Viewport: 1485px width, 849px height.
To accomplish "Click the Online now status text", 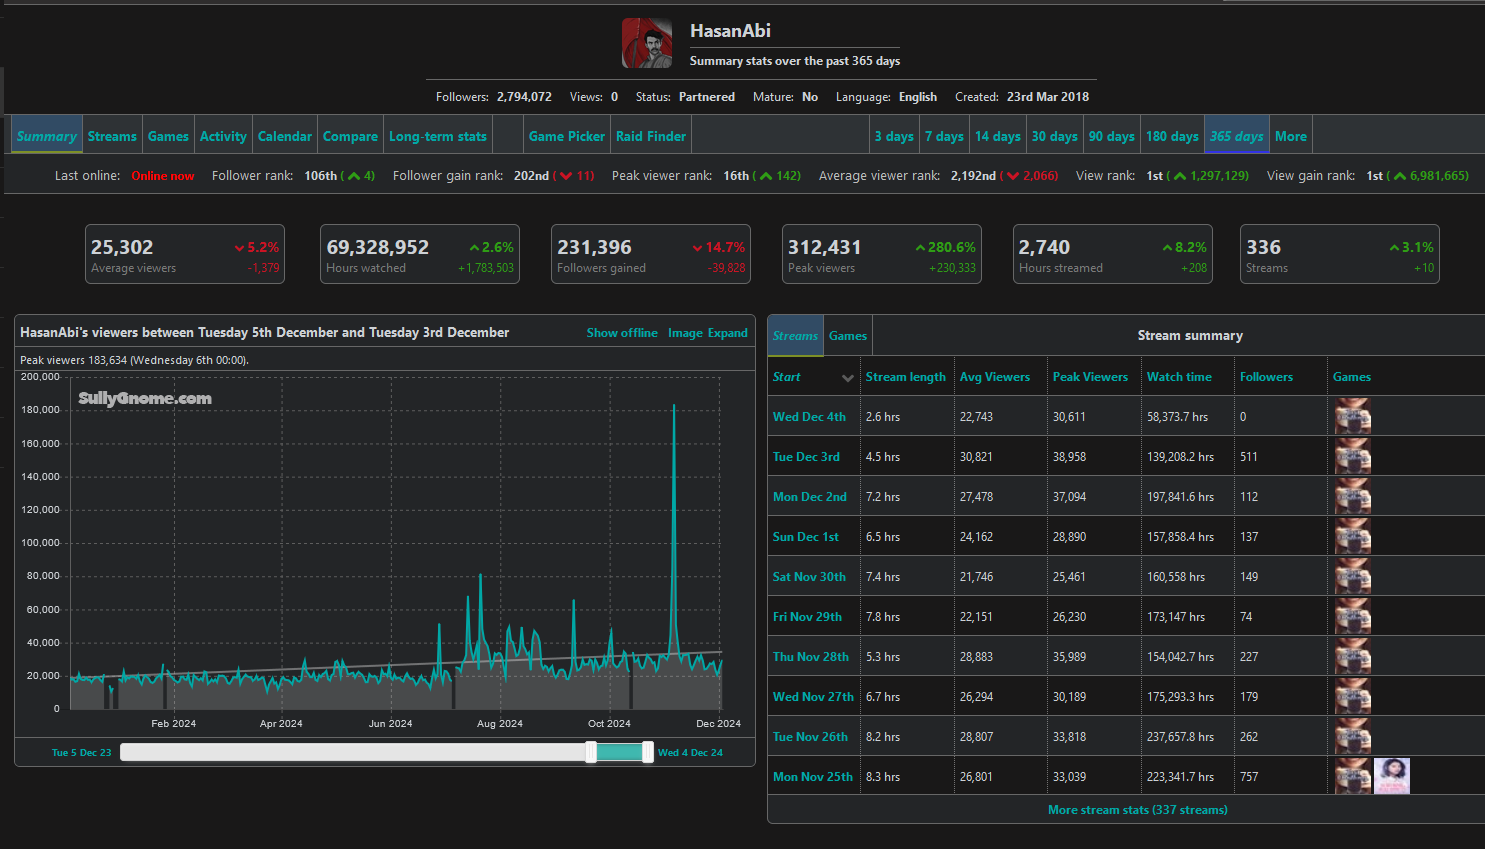I will click(x=163, y=176).
